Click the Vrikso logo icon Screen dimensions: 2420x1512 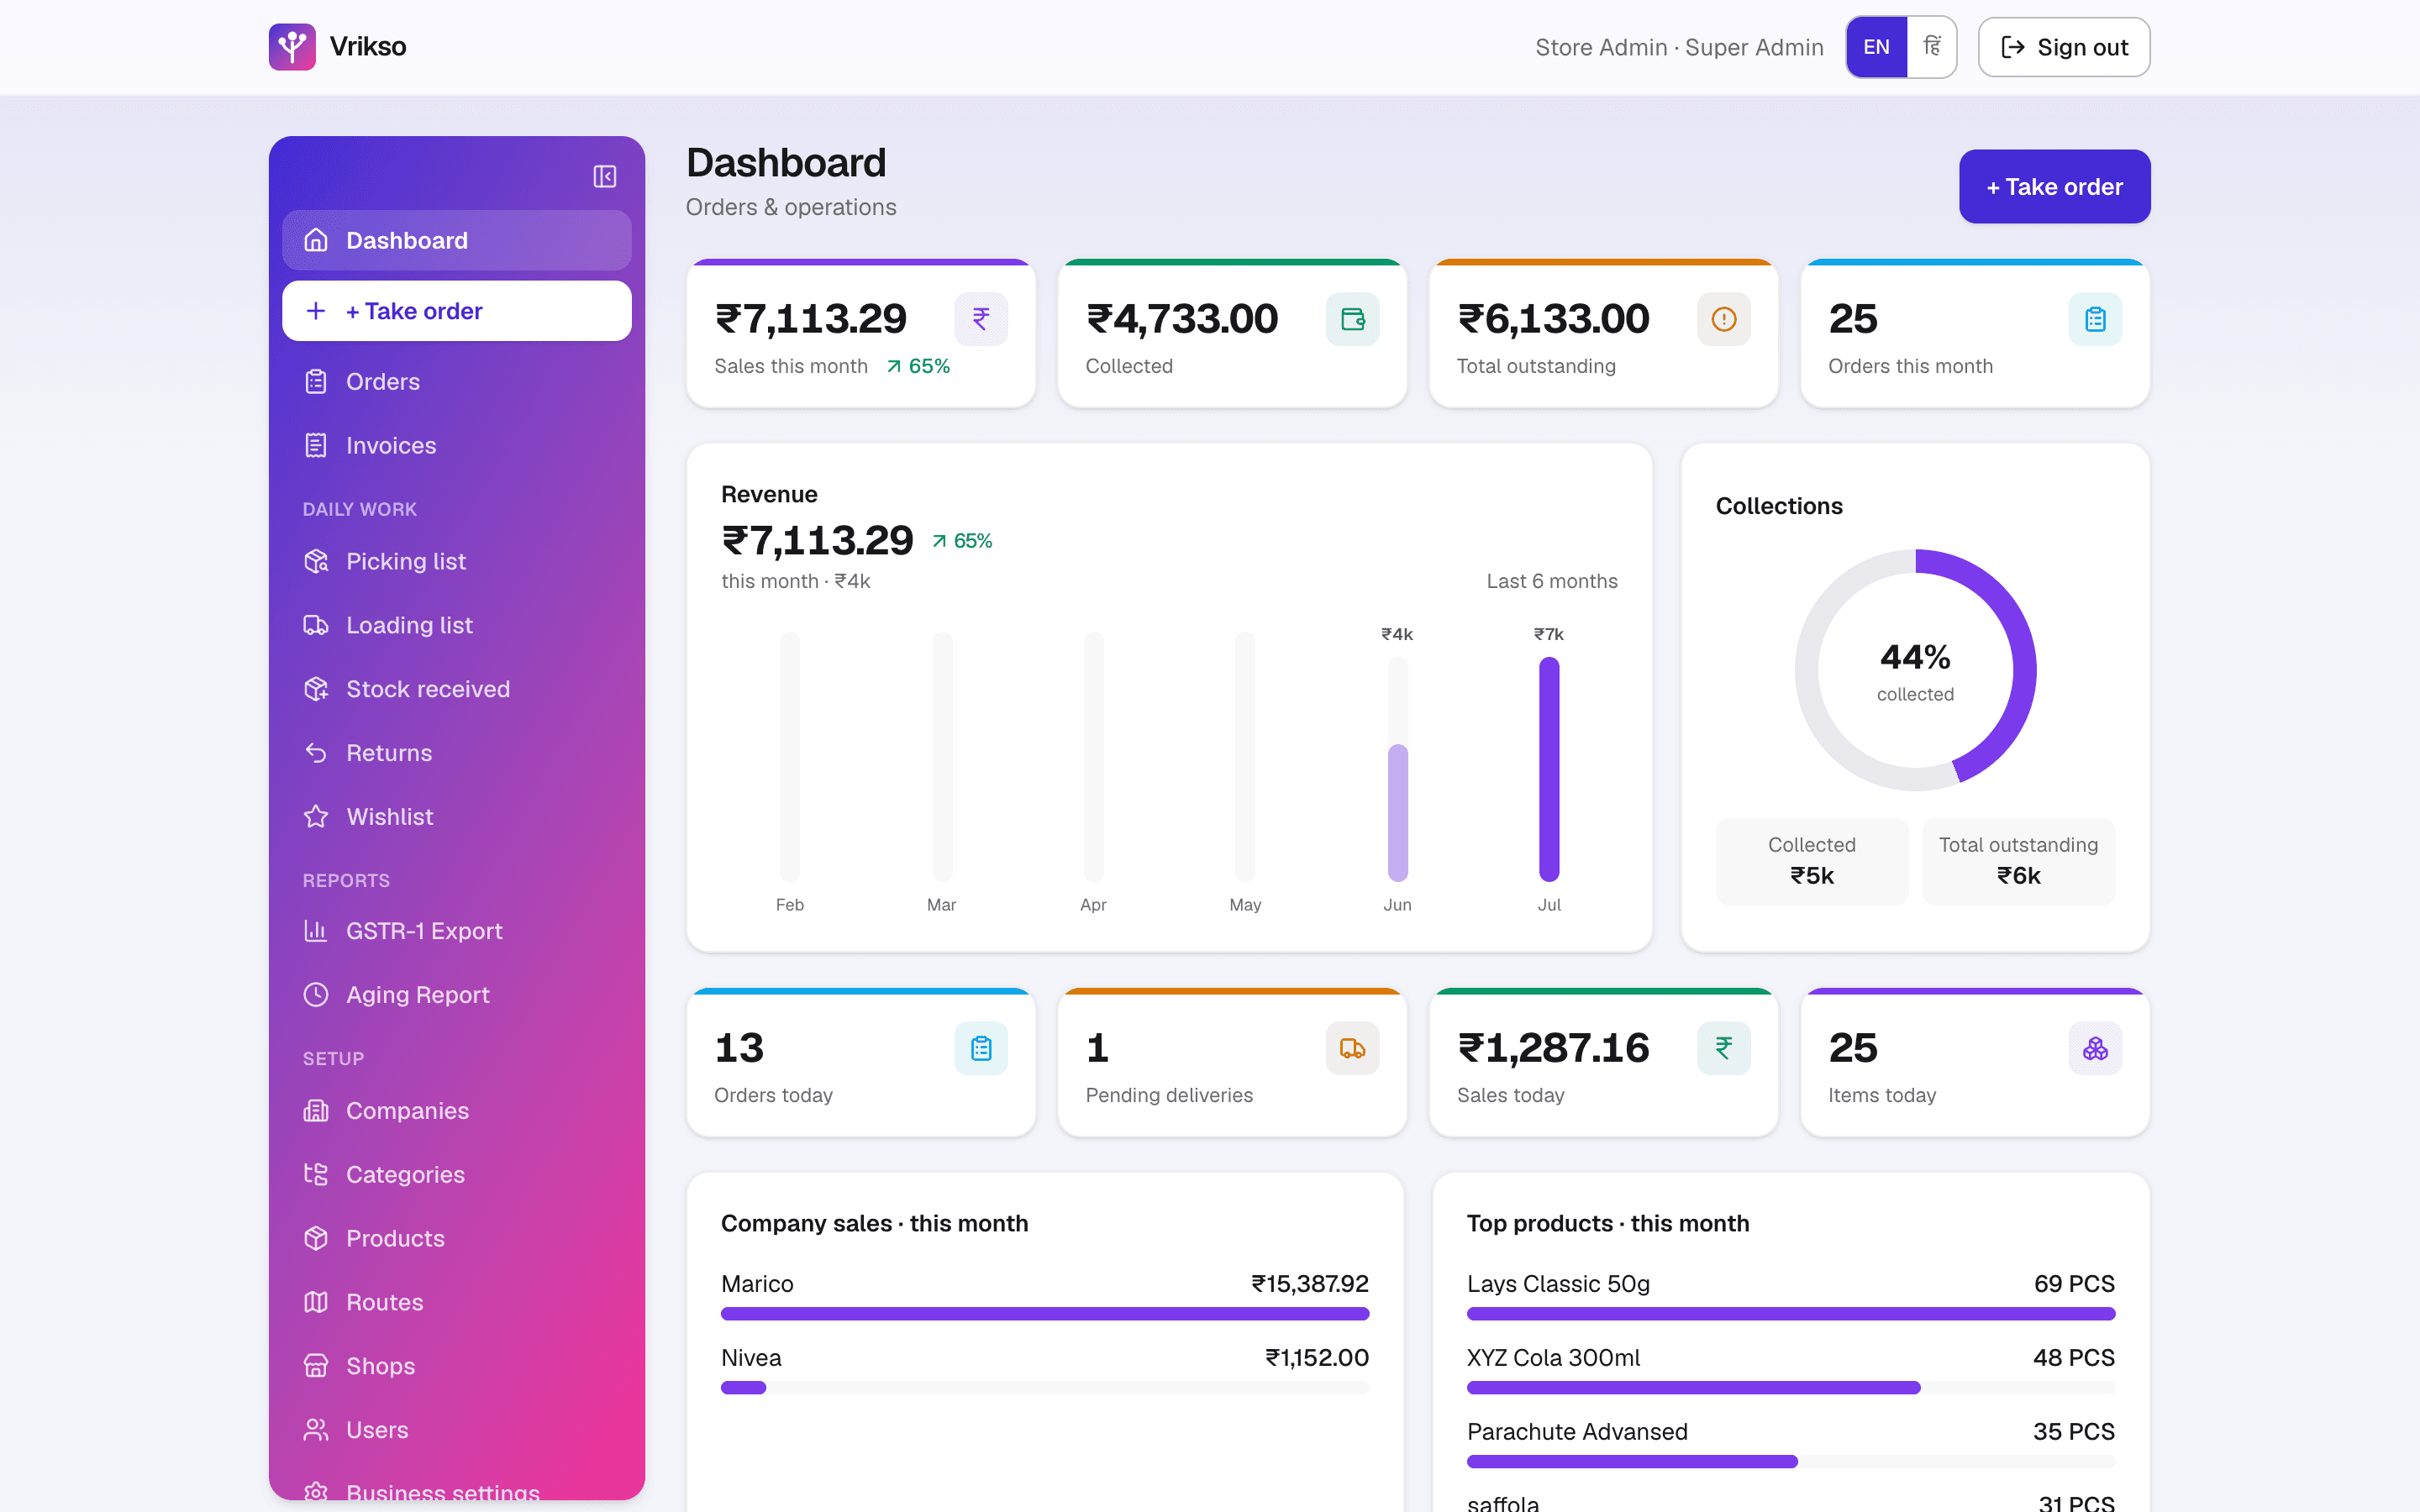[292, 47]
